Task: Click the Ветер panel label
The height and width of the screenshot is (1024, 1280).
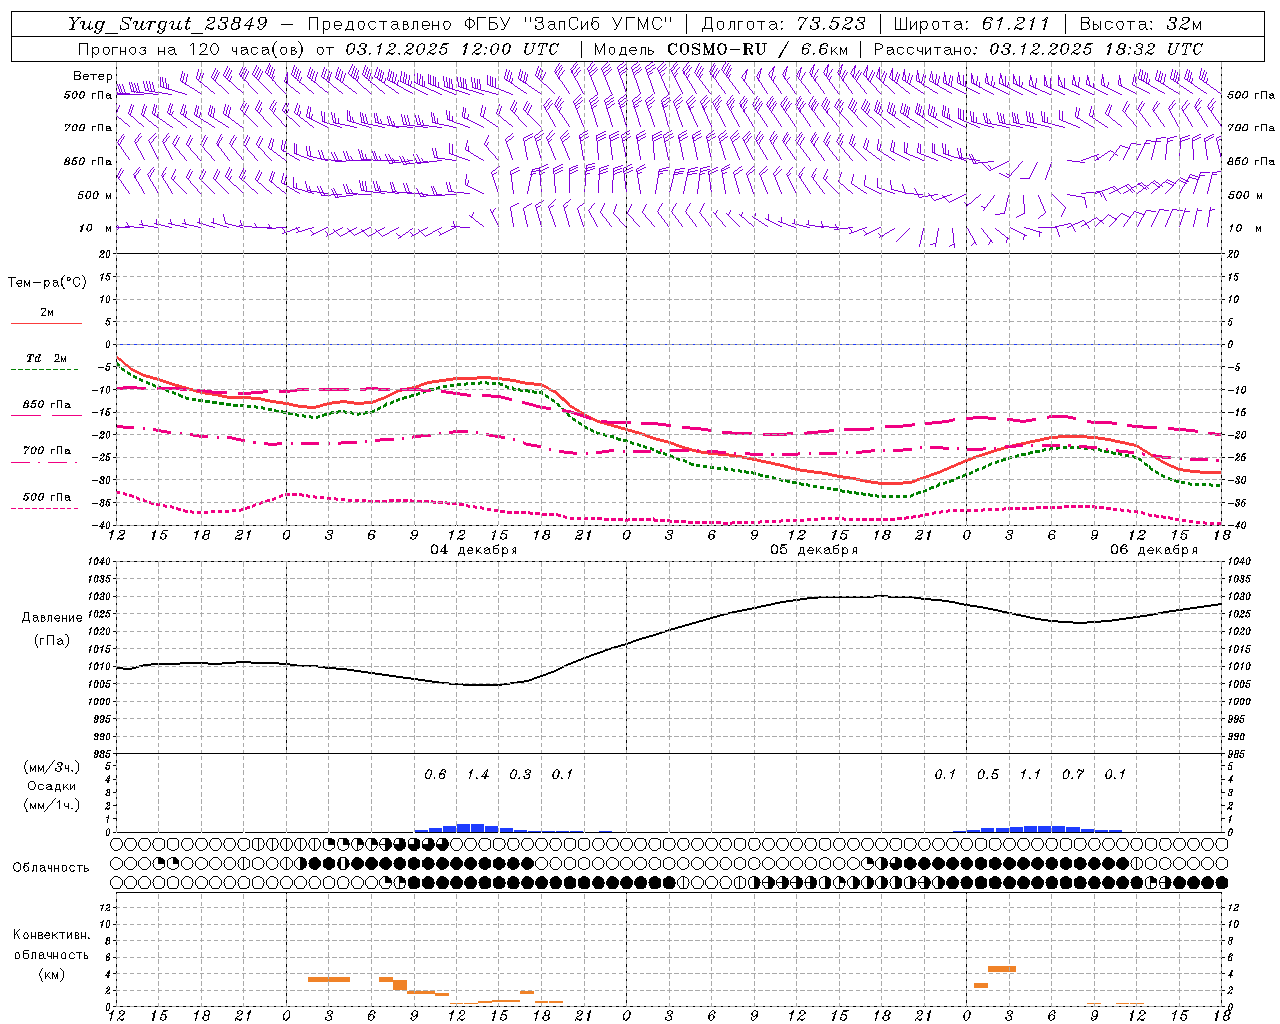Action: [x=93, y=76]
